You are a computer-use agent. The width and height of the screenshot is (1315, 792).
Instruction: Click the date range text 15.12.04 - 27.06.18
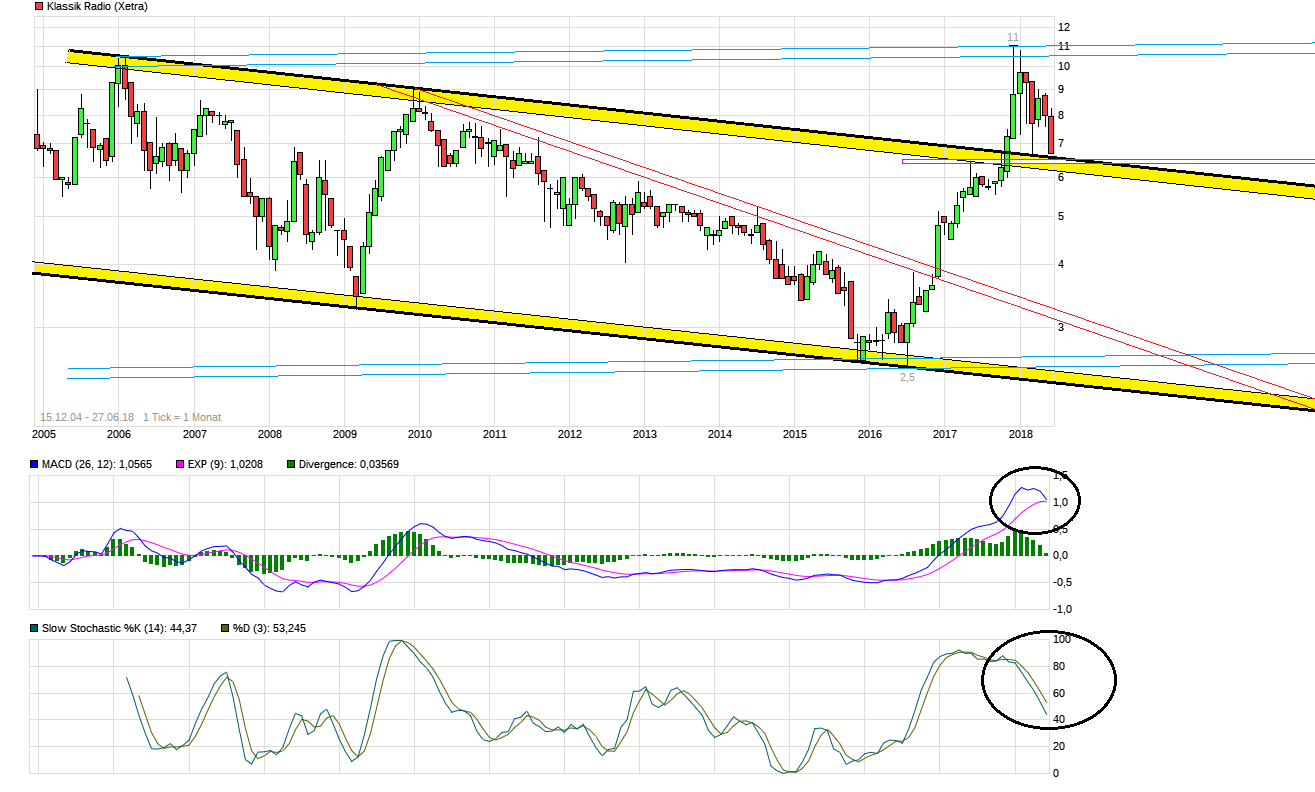pyautogui.click(x=86, y=417)
